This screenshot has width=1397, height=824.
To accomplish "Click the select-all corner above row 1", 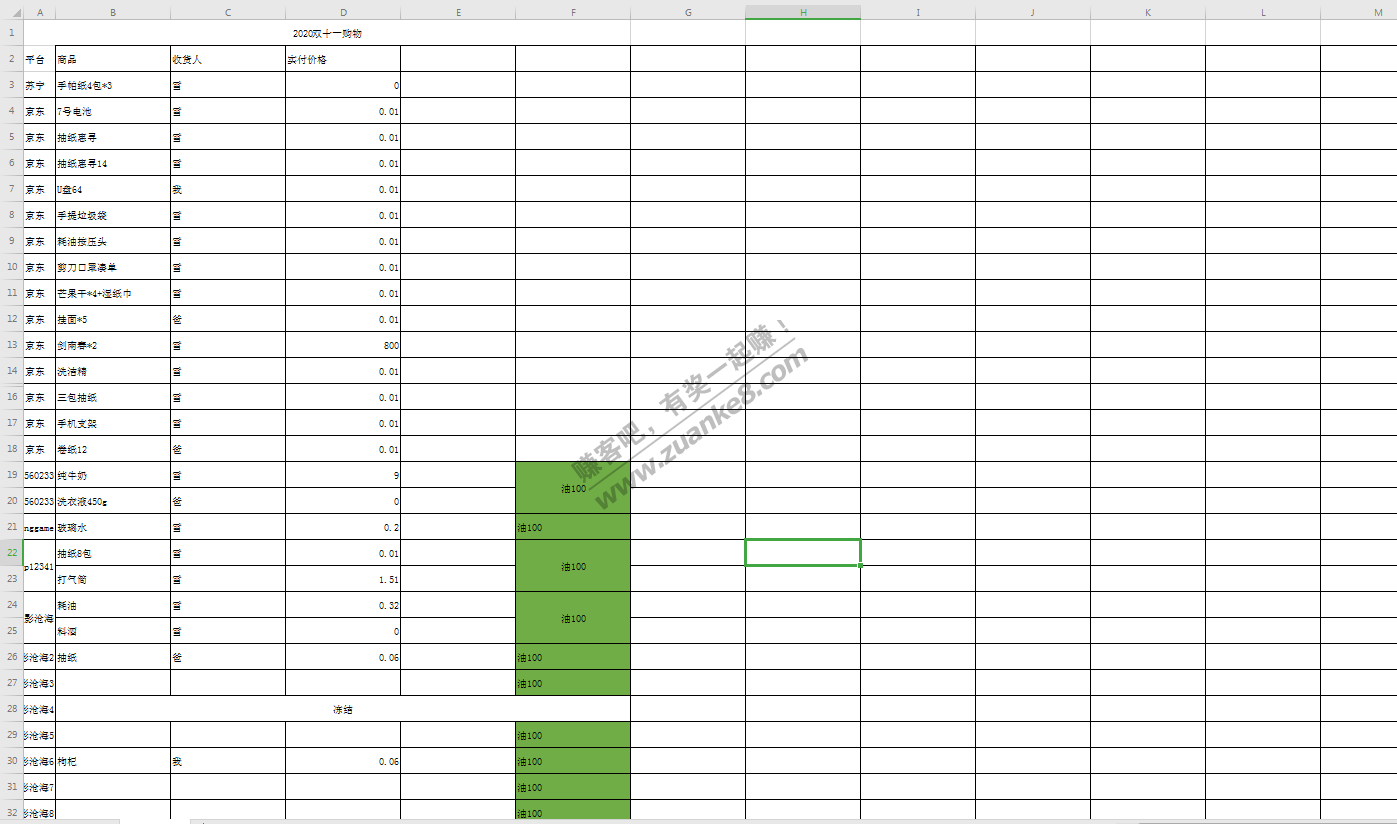I will [12, 11].
